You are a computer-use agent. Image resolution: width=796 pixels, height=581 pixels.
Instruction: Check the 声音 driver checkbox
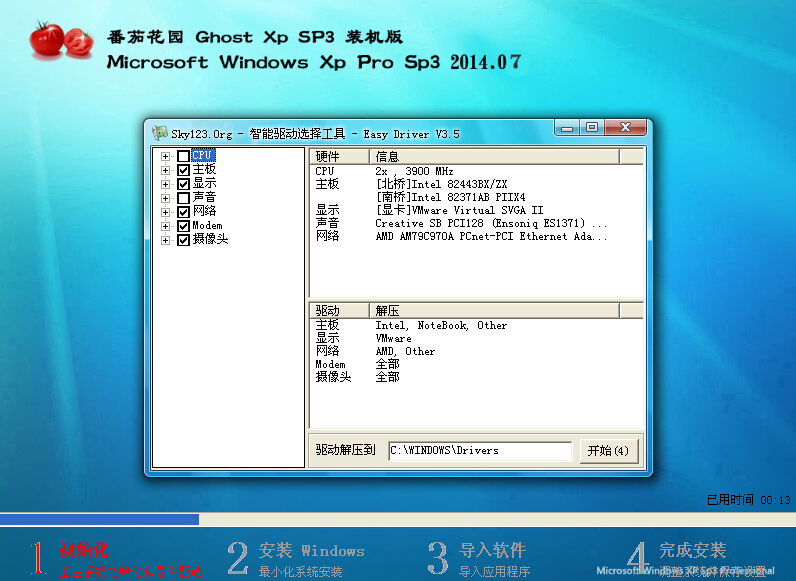[183, 198]
